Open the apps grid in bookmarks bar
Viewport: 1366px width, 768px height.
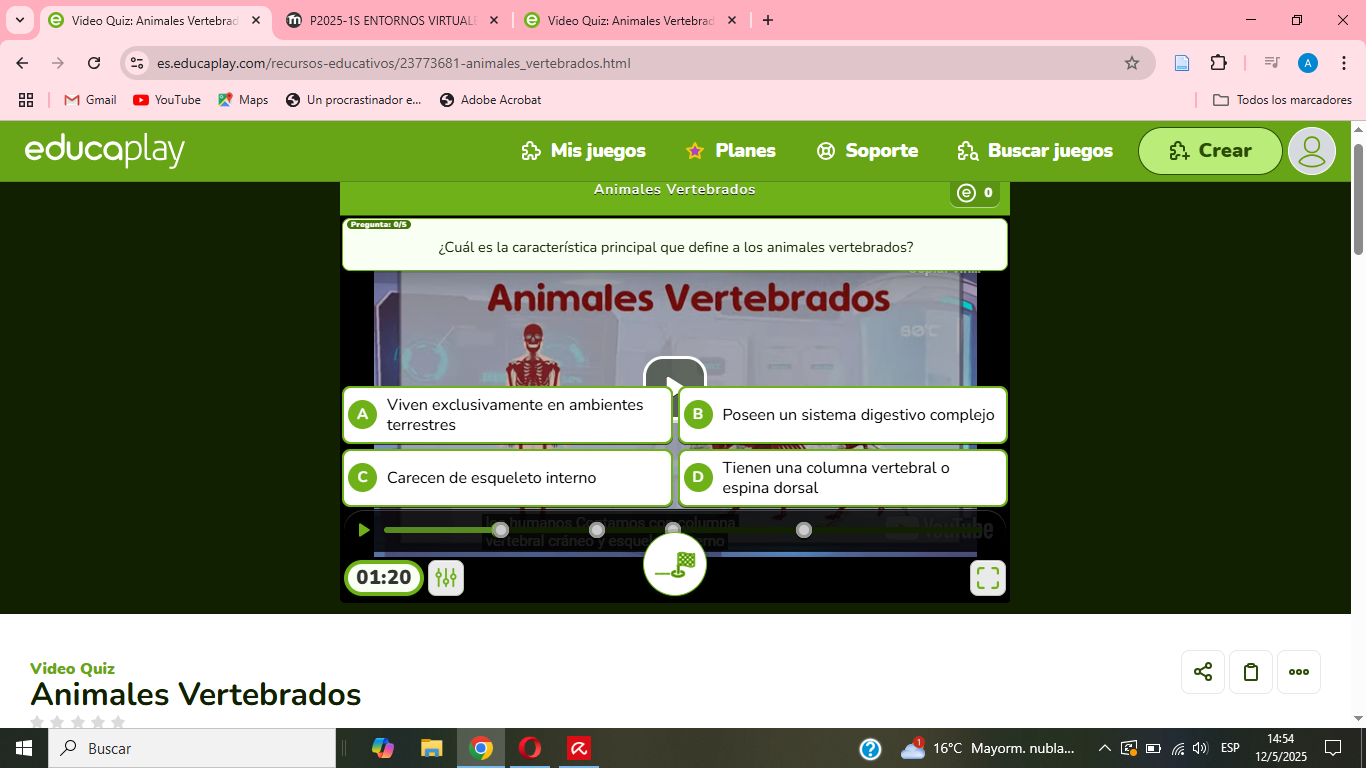coord(26,100)
